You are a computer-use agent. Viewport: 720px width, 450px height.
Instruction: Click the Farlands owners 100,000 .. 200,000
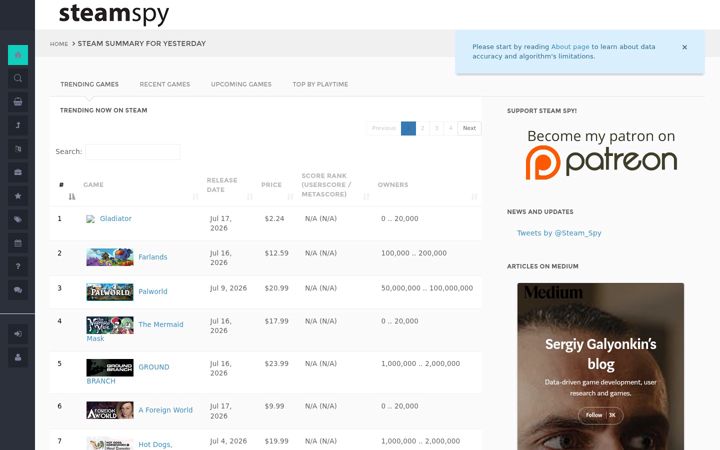tap(414, 253)
